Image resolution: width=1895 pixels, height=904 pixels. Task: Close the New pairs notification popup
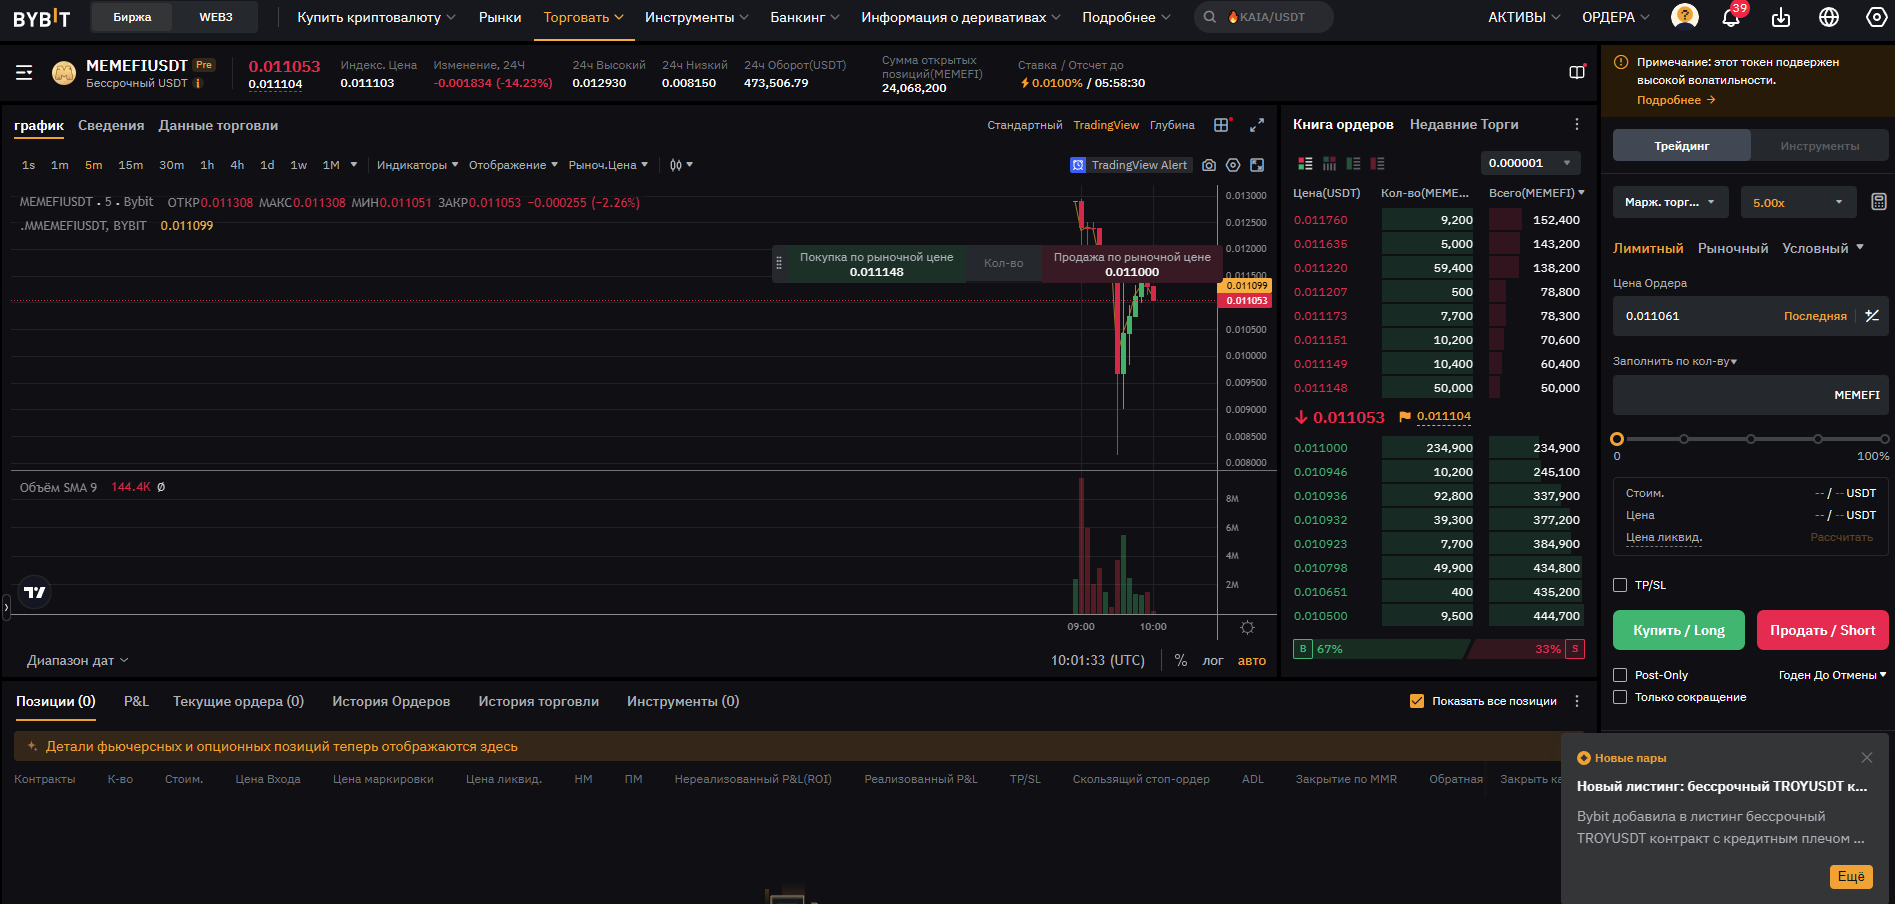point(1866,757)
